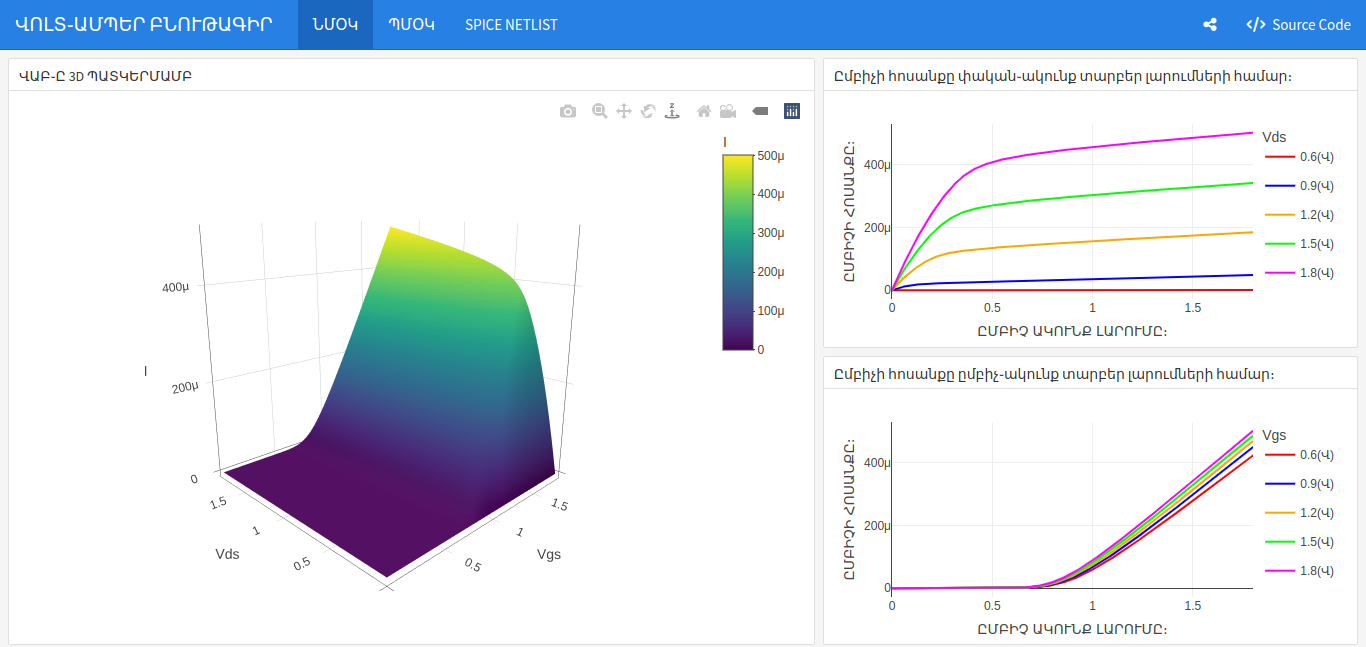Switch to the ՊՄՕԿ tab
Viewport: 1366px width, 647px height.
click(411, 25)
